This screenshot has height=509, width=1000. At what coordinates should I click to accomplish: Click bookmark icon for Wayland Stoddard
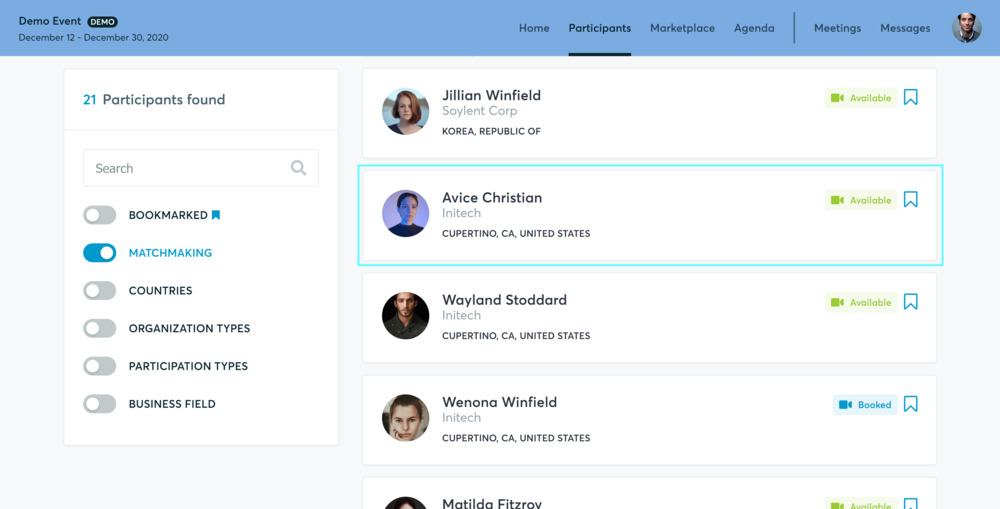click(x=911, y=302)
